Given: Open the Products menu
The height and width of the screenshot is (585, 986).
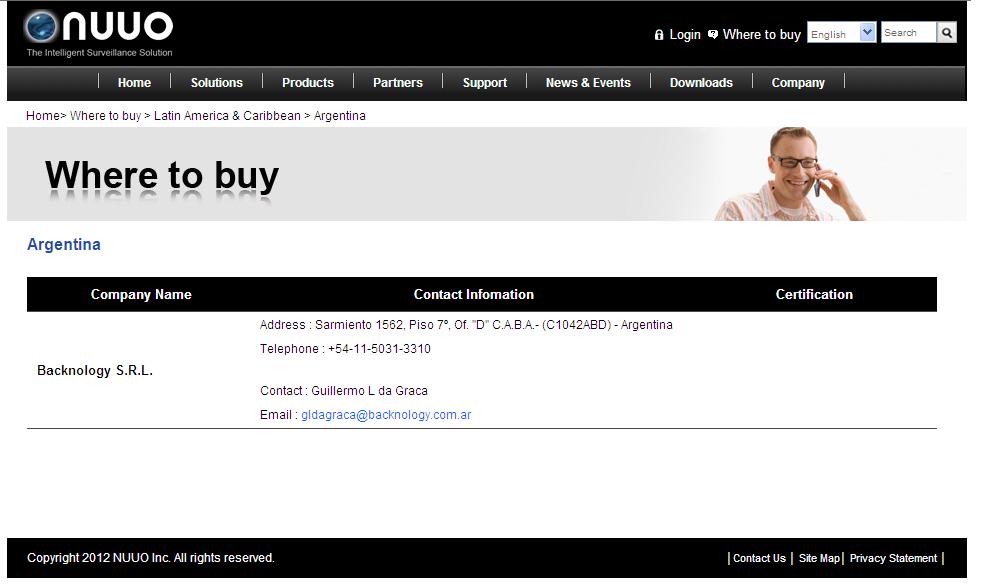Looking at the screenshot, I should (x=308, y=82).
